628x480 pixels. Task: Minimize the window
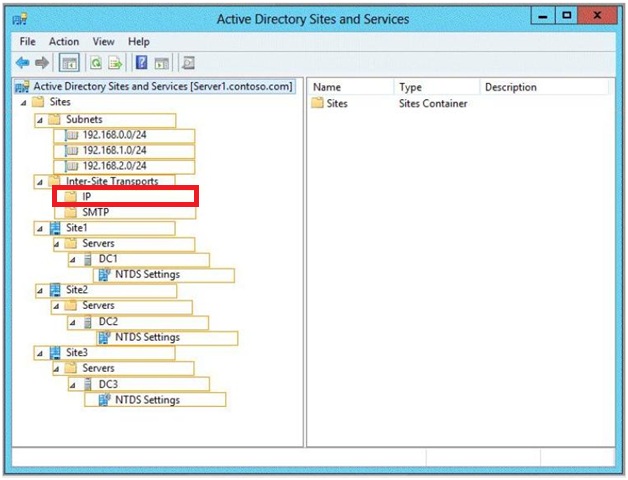point(543,16)
